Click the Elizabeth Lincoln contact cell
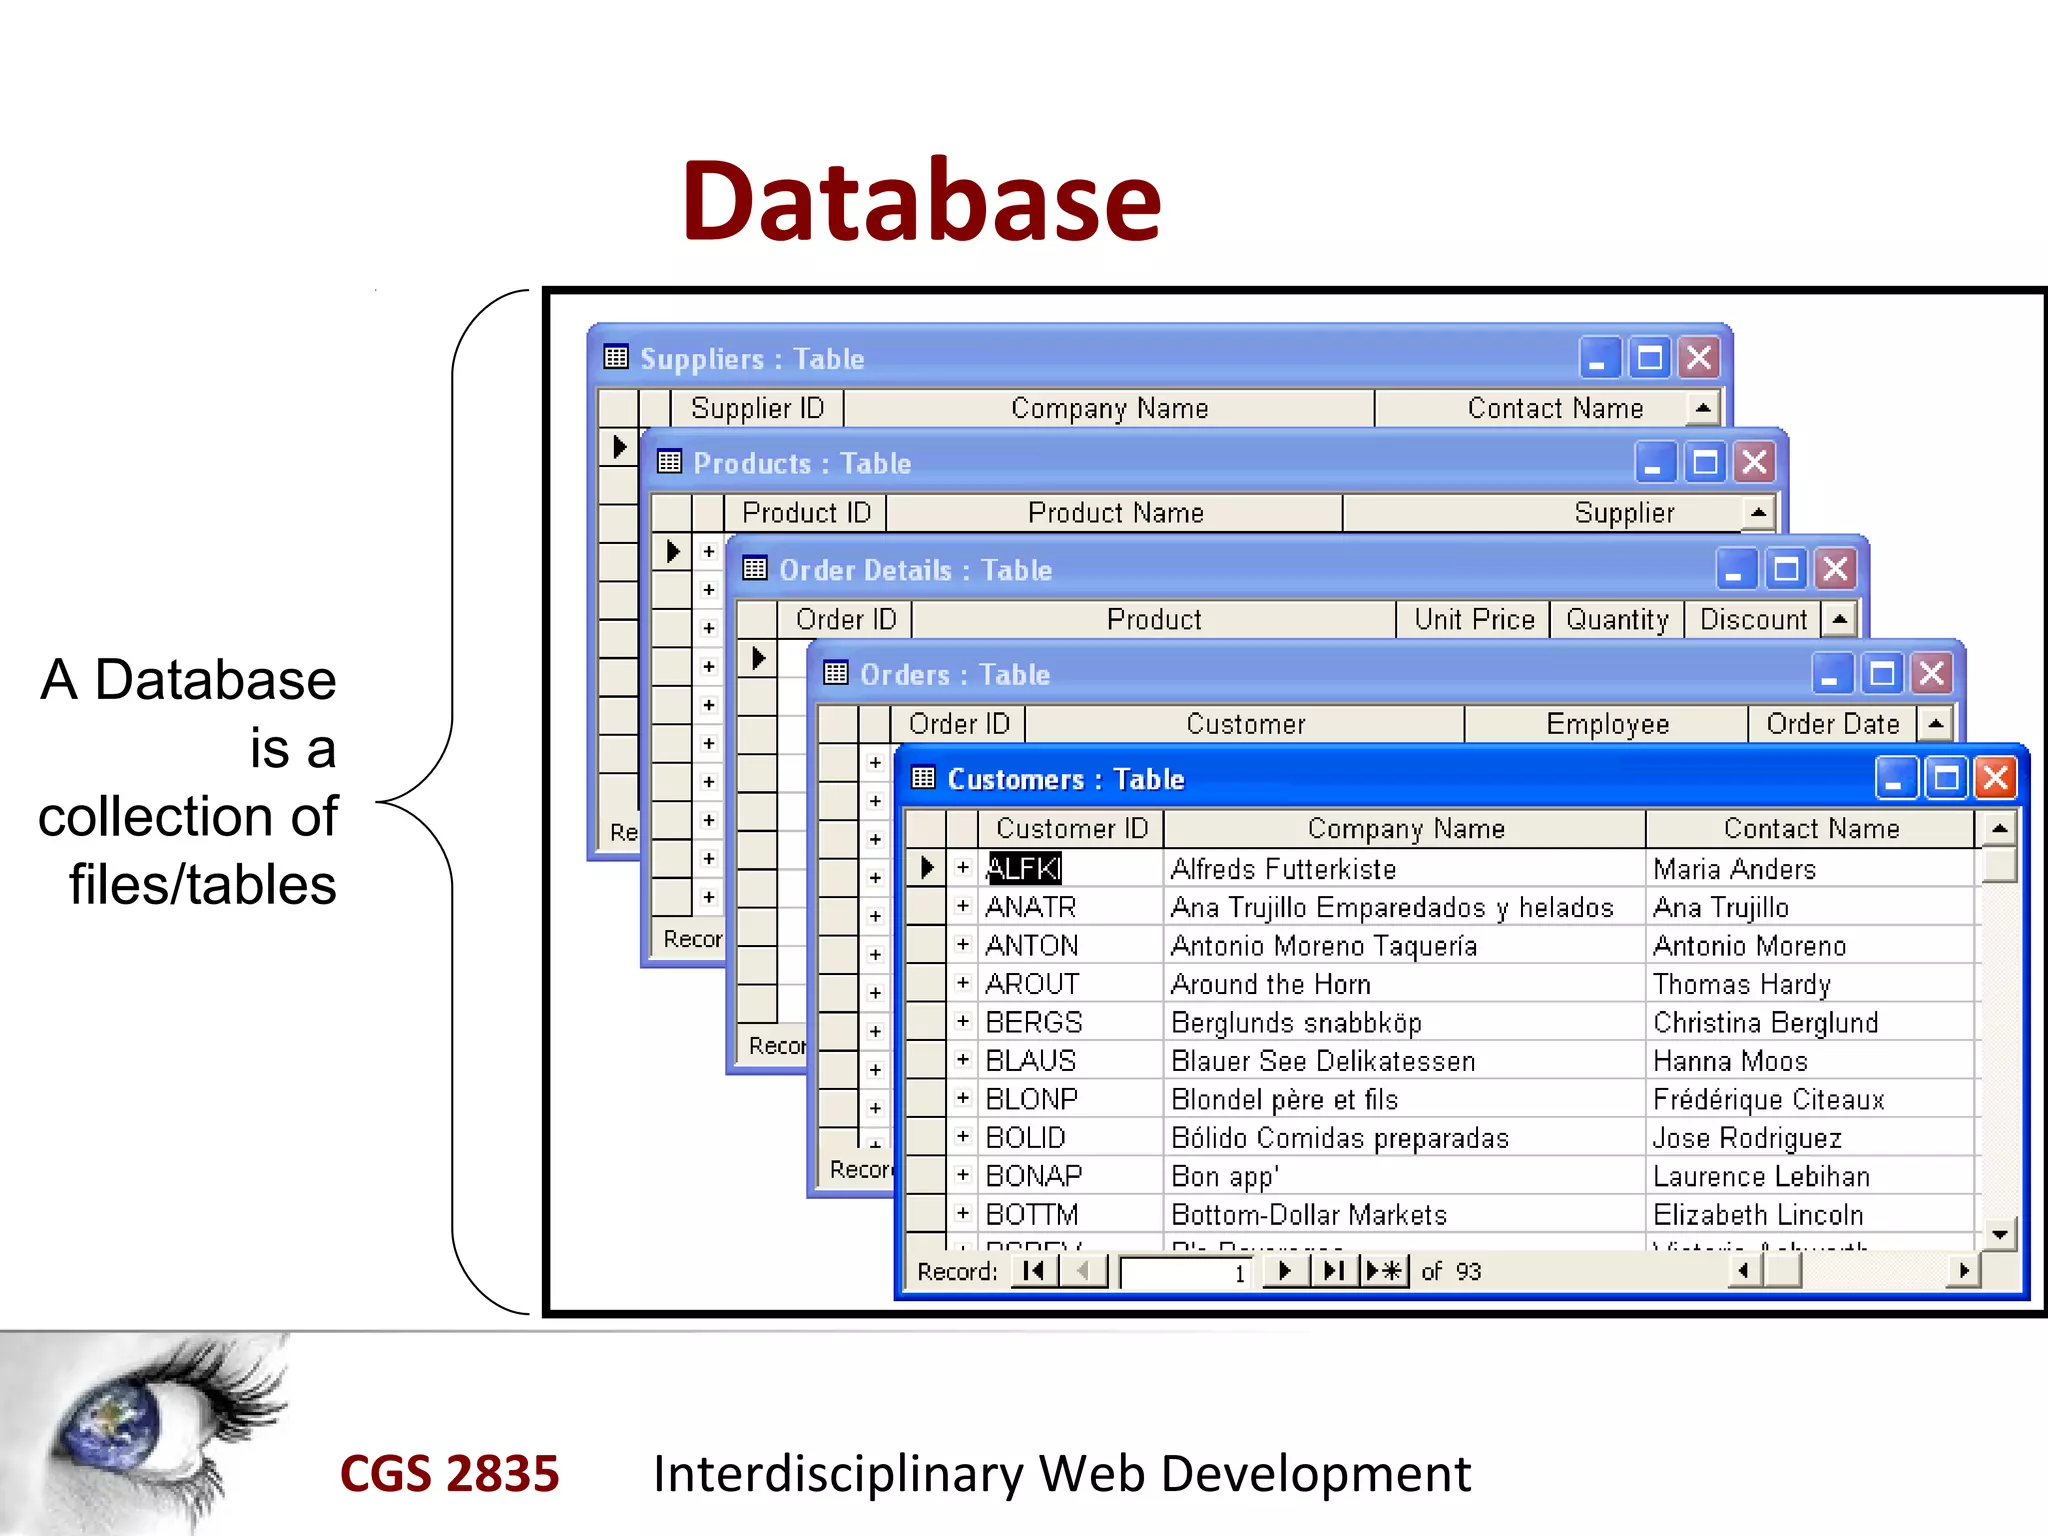The width and height of the screenshot is (2048, 1536). [1811, 1214]
